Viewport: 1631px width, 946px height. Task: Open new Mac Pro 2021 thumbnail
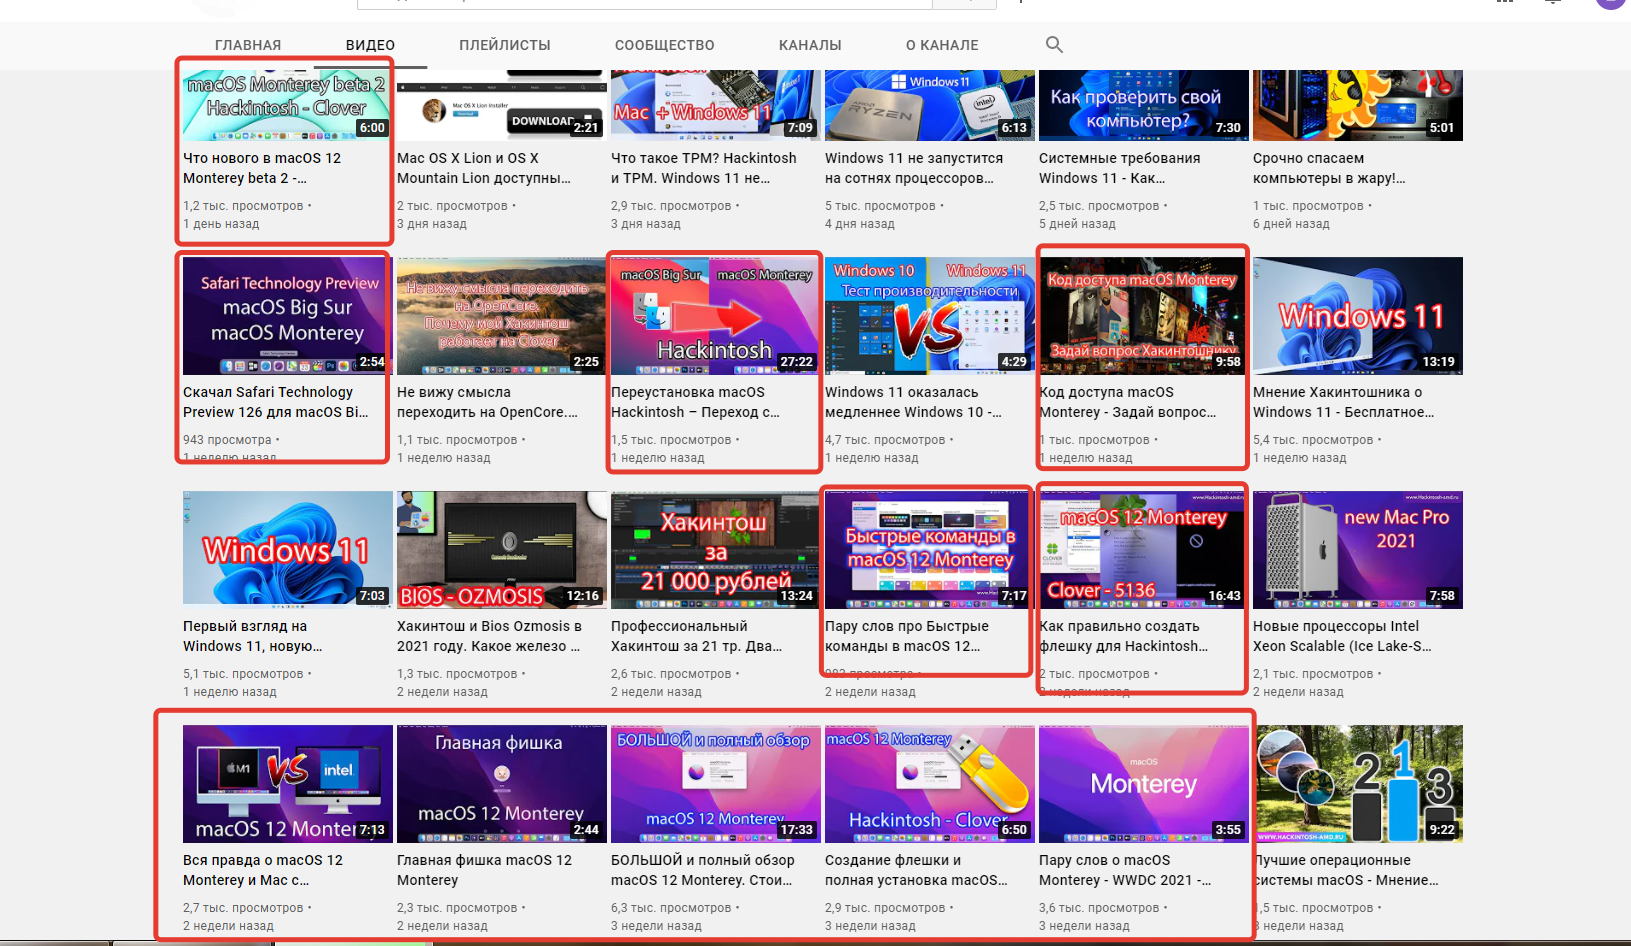[x=1358, y=550]
